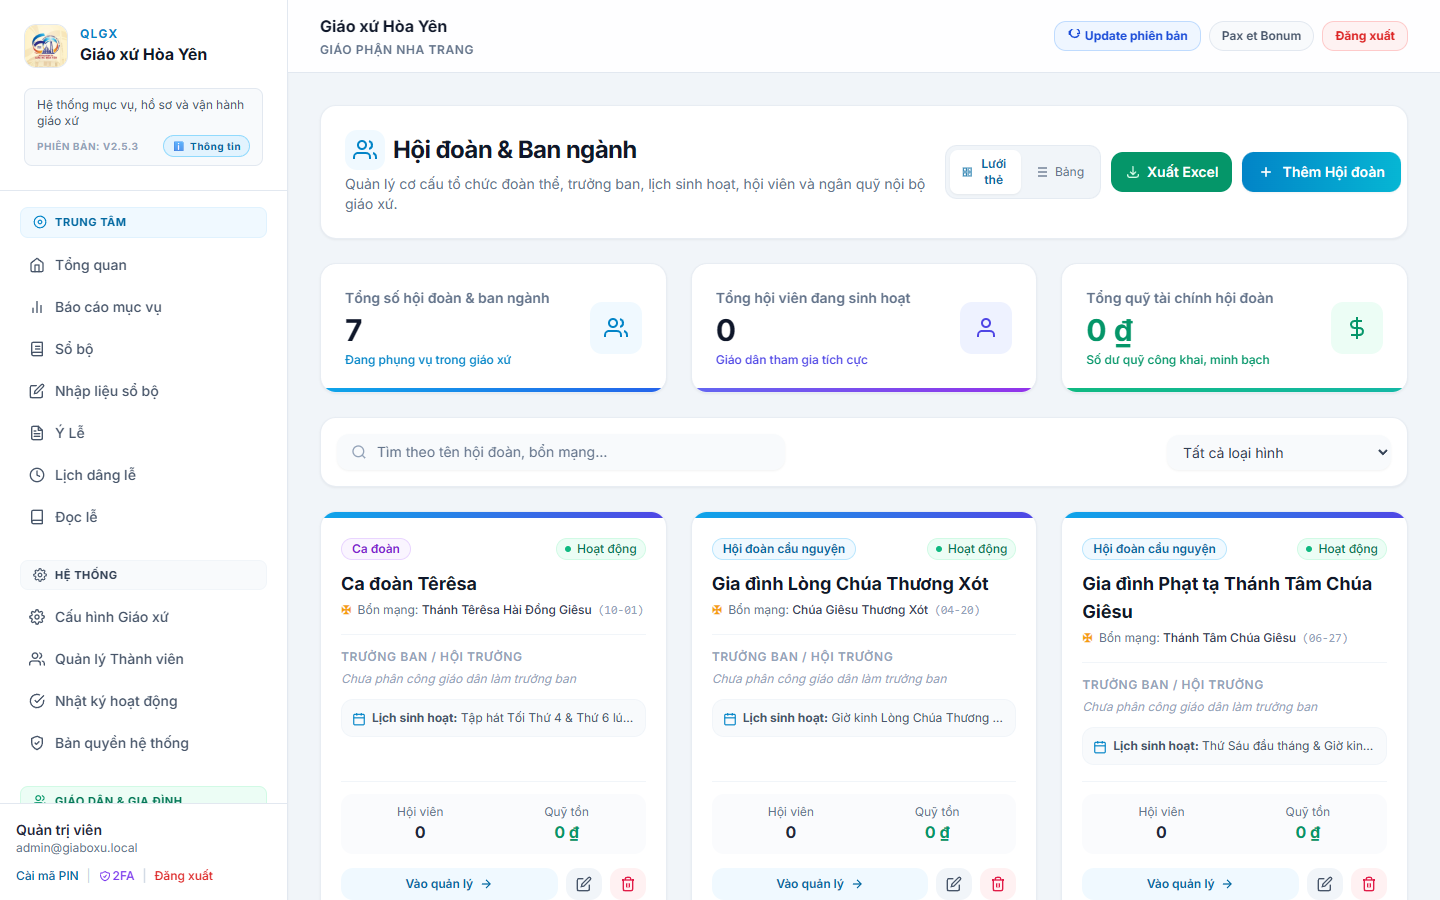Click the search magnifier icon
The image size is (1440, 900).
(359, 453)
